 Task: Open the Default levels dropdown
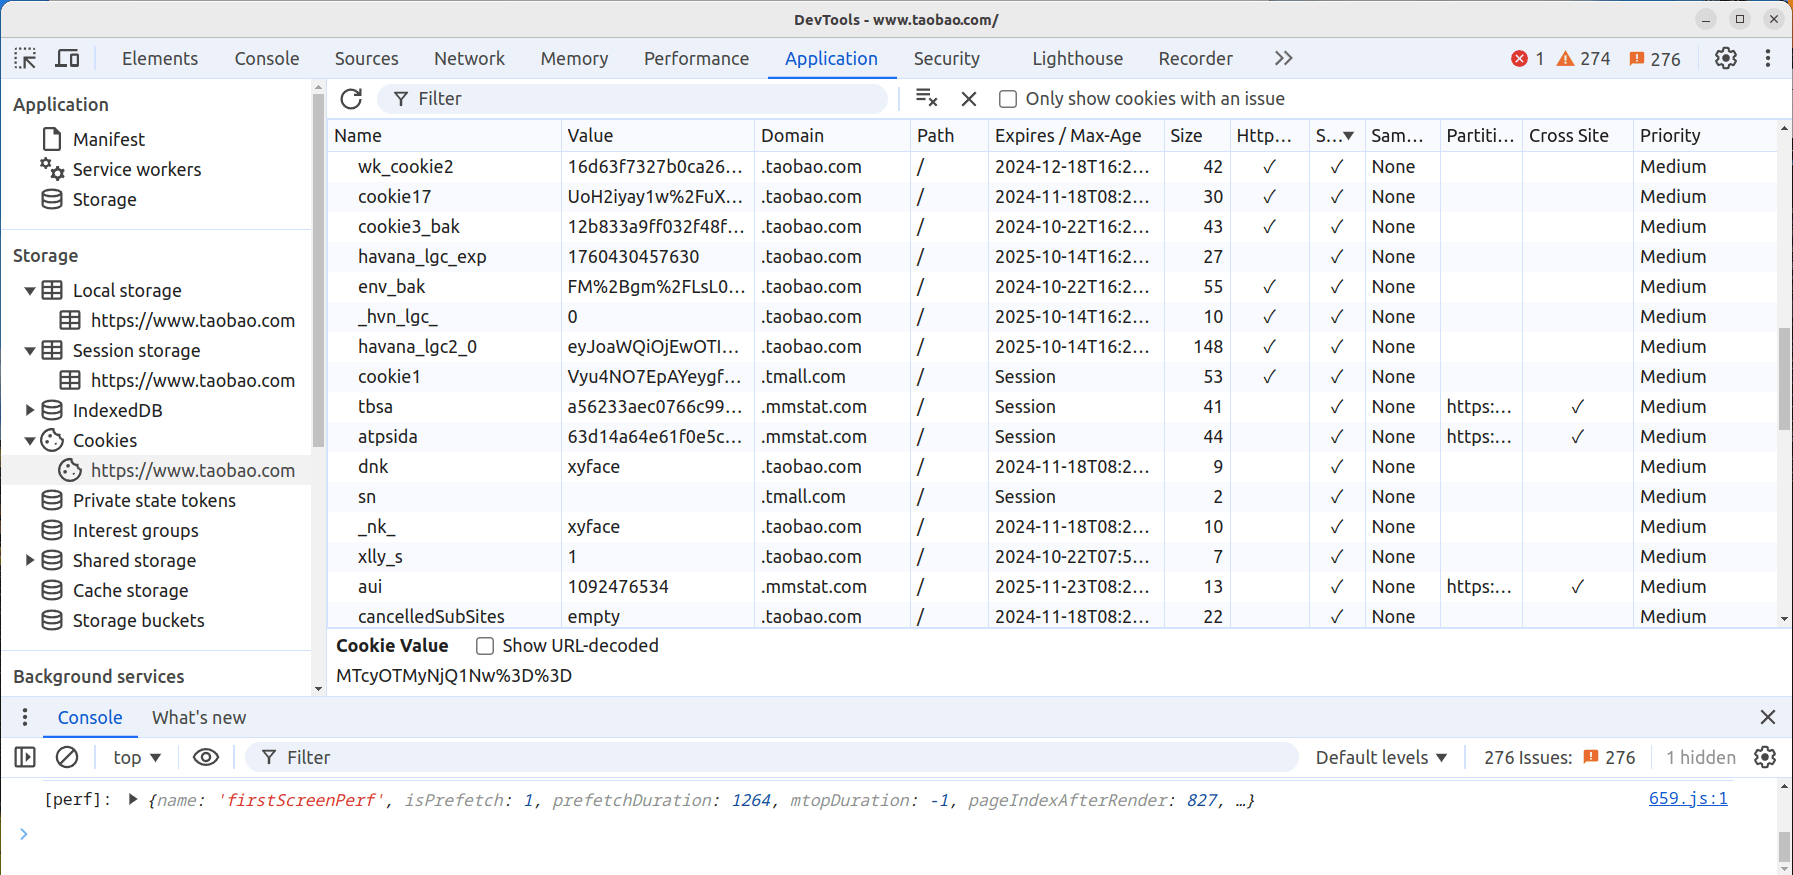[x=1381, y=757]
